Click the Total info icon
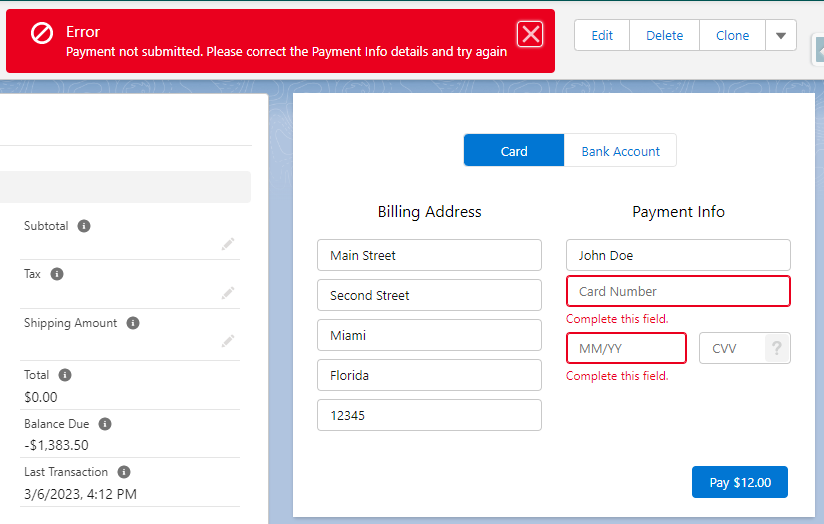 [x=65, y=375]
